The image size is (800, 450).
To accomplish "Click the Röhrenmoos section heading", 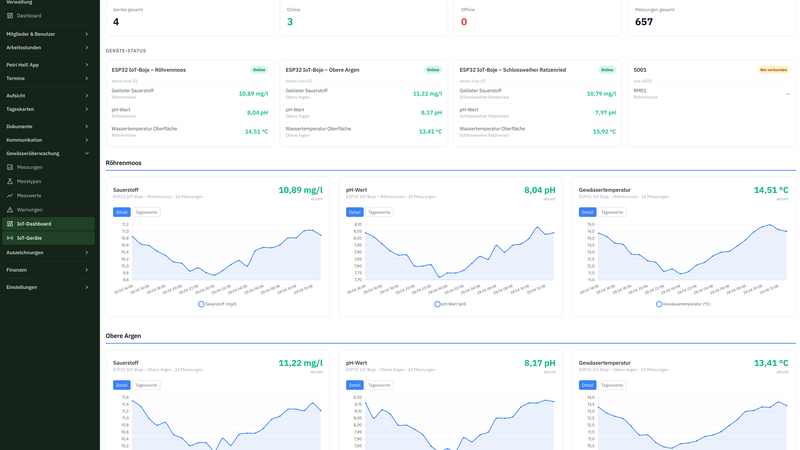I will [123, 163].
